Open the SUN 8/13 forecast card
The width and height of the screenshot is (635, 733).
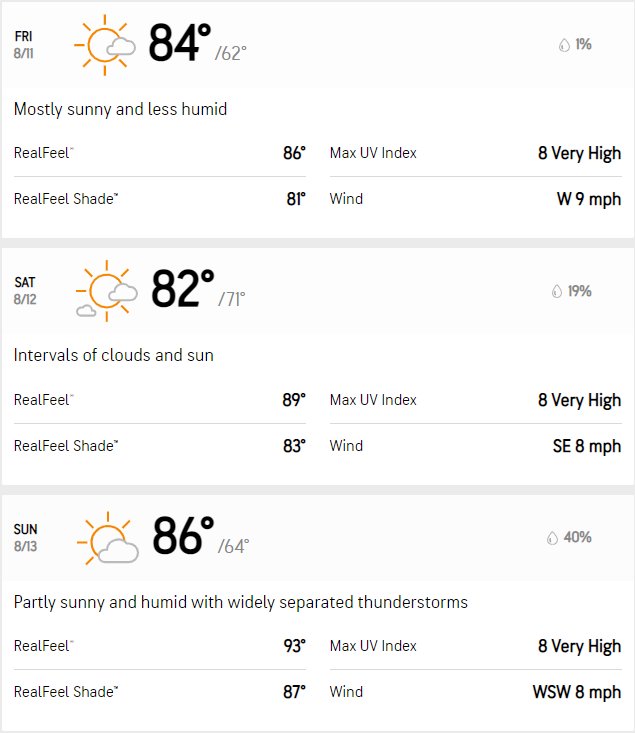pos(318,613)
